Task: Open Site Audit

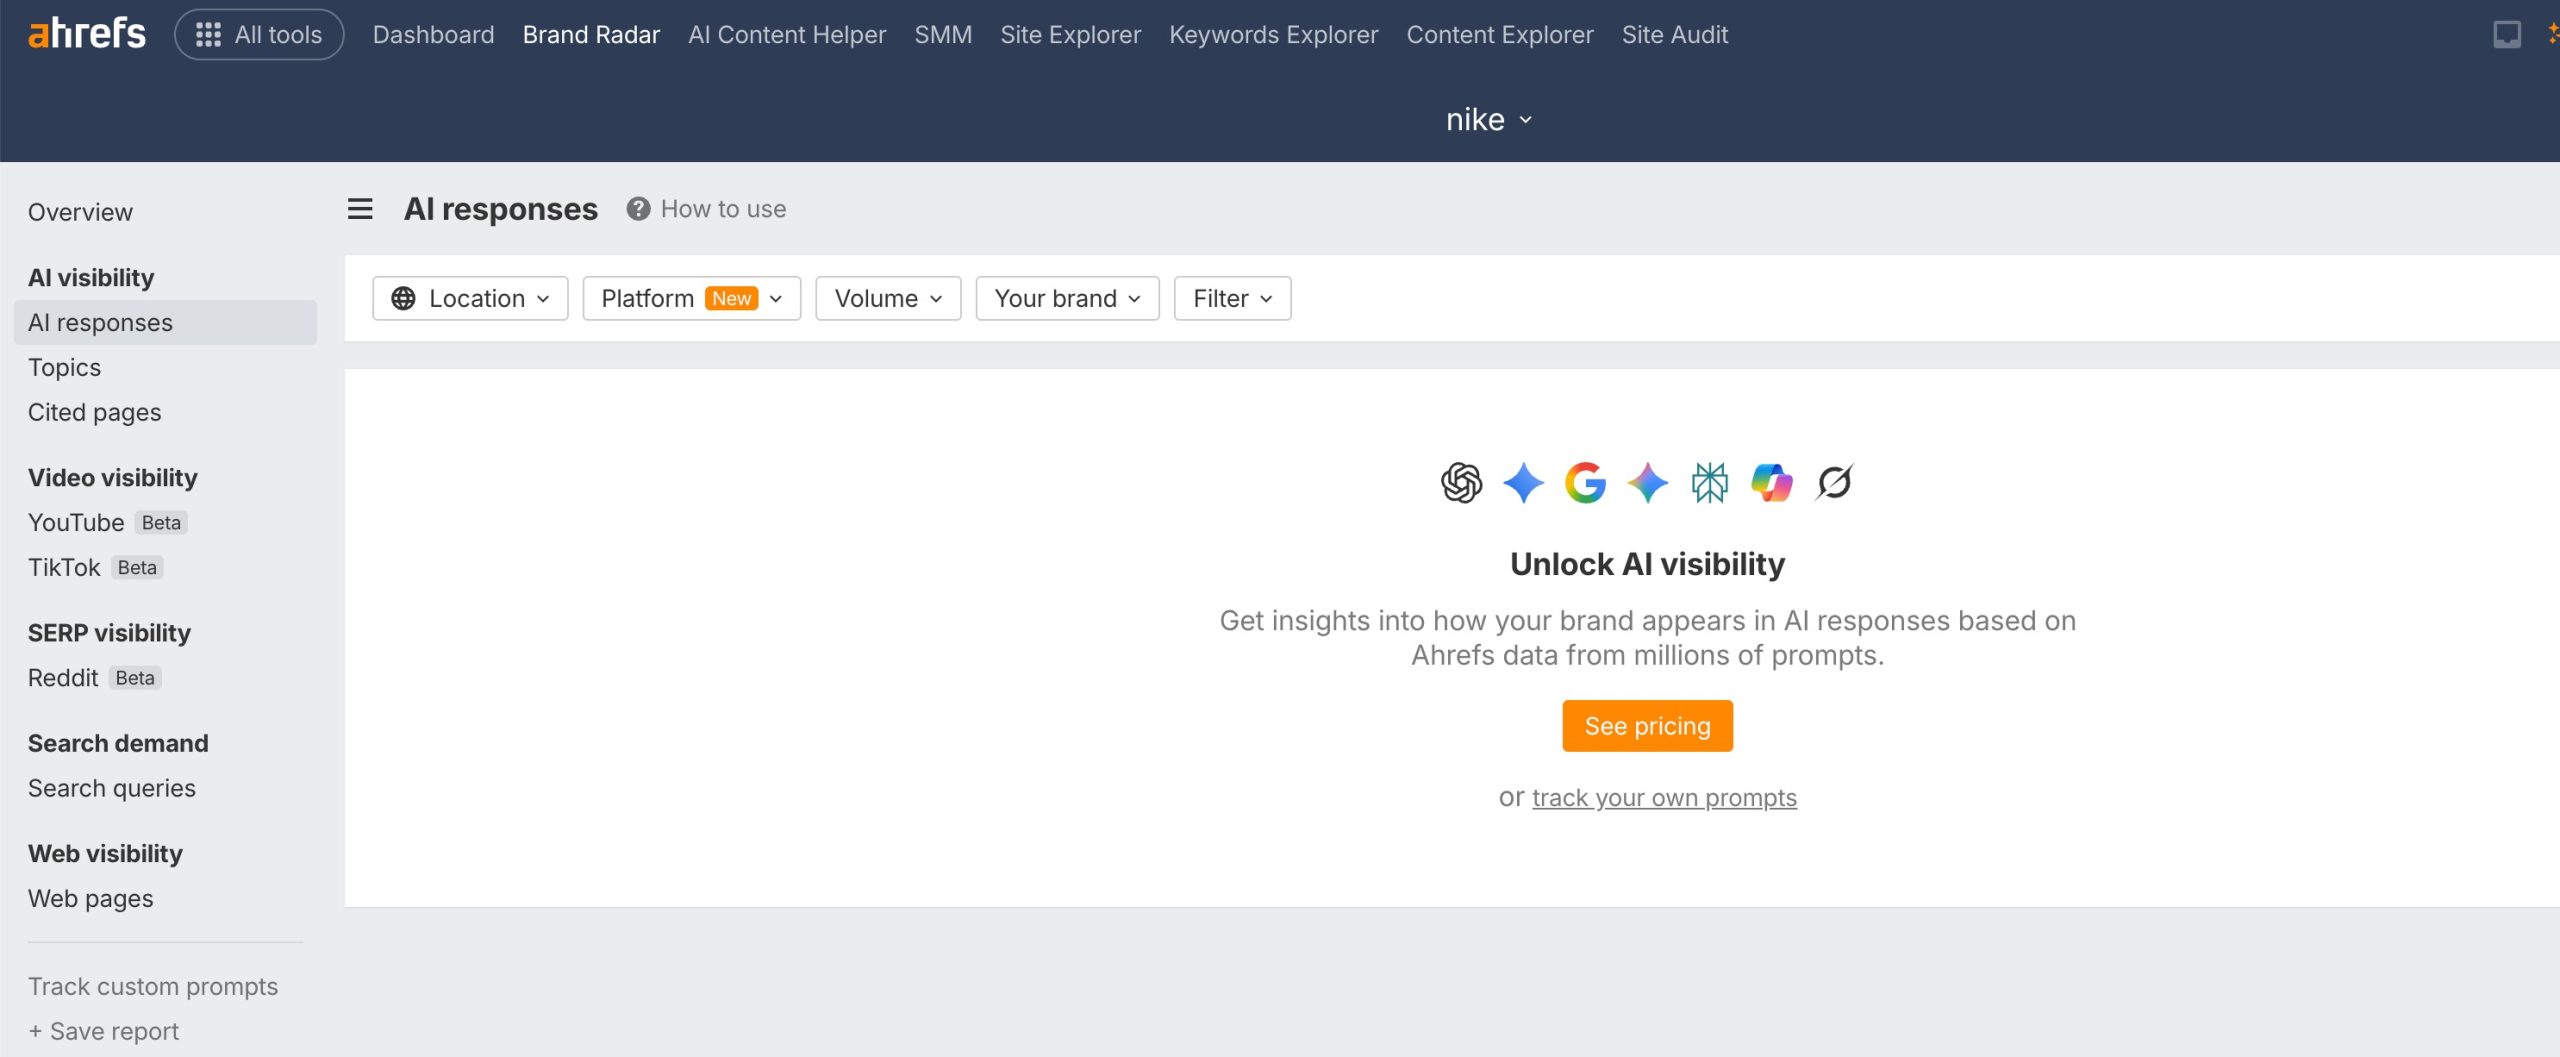Action: [x=1674, y=34]
